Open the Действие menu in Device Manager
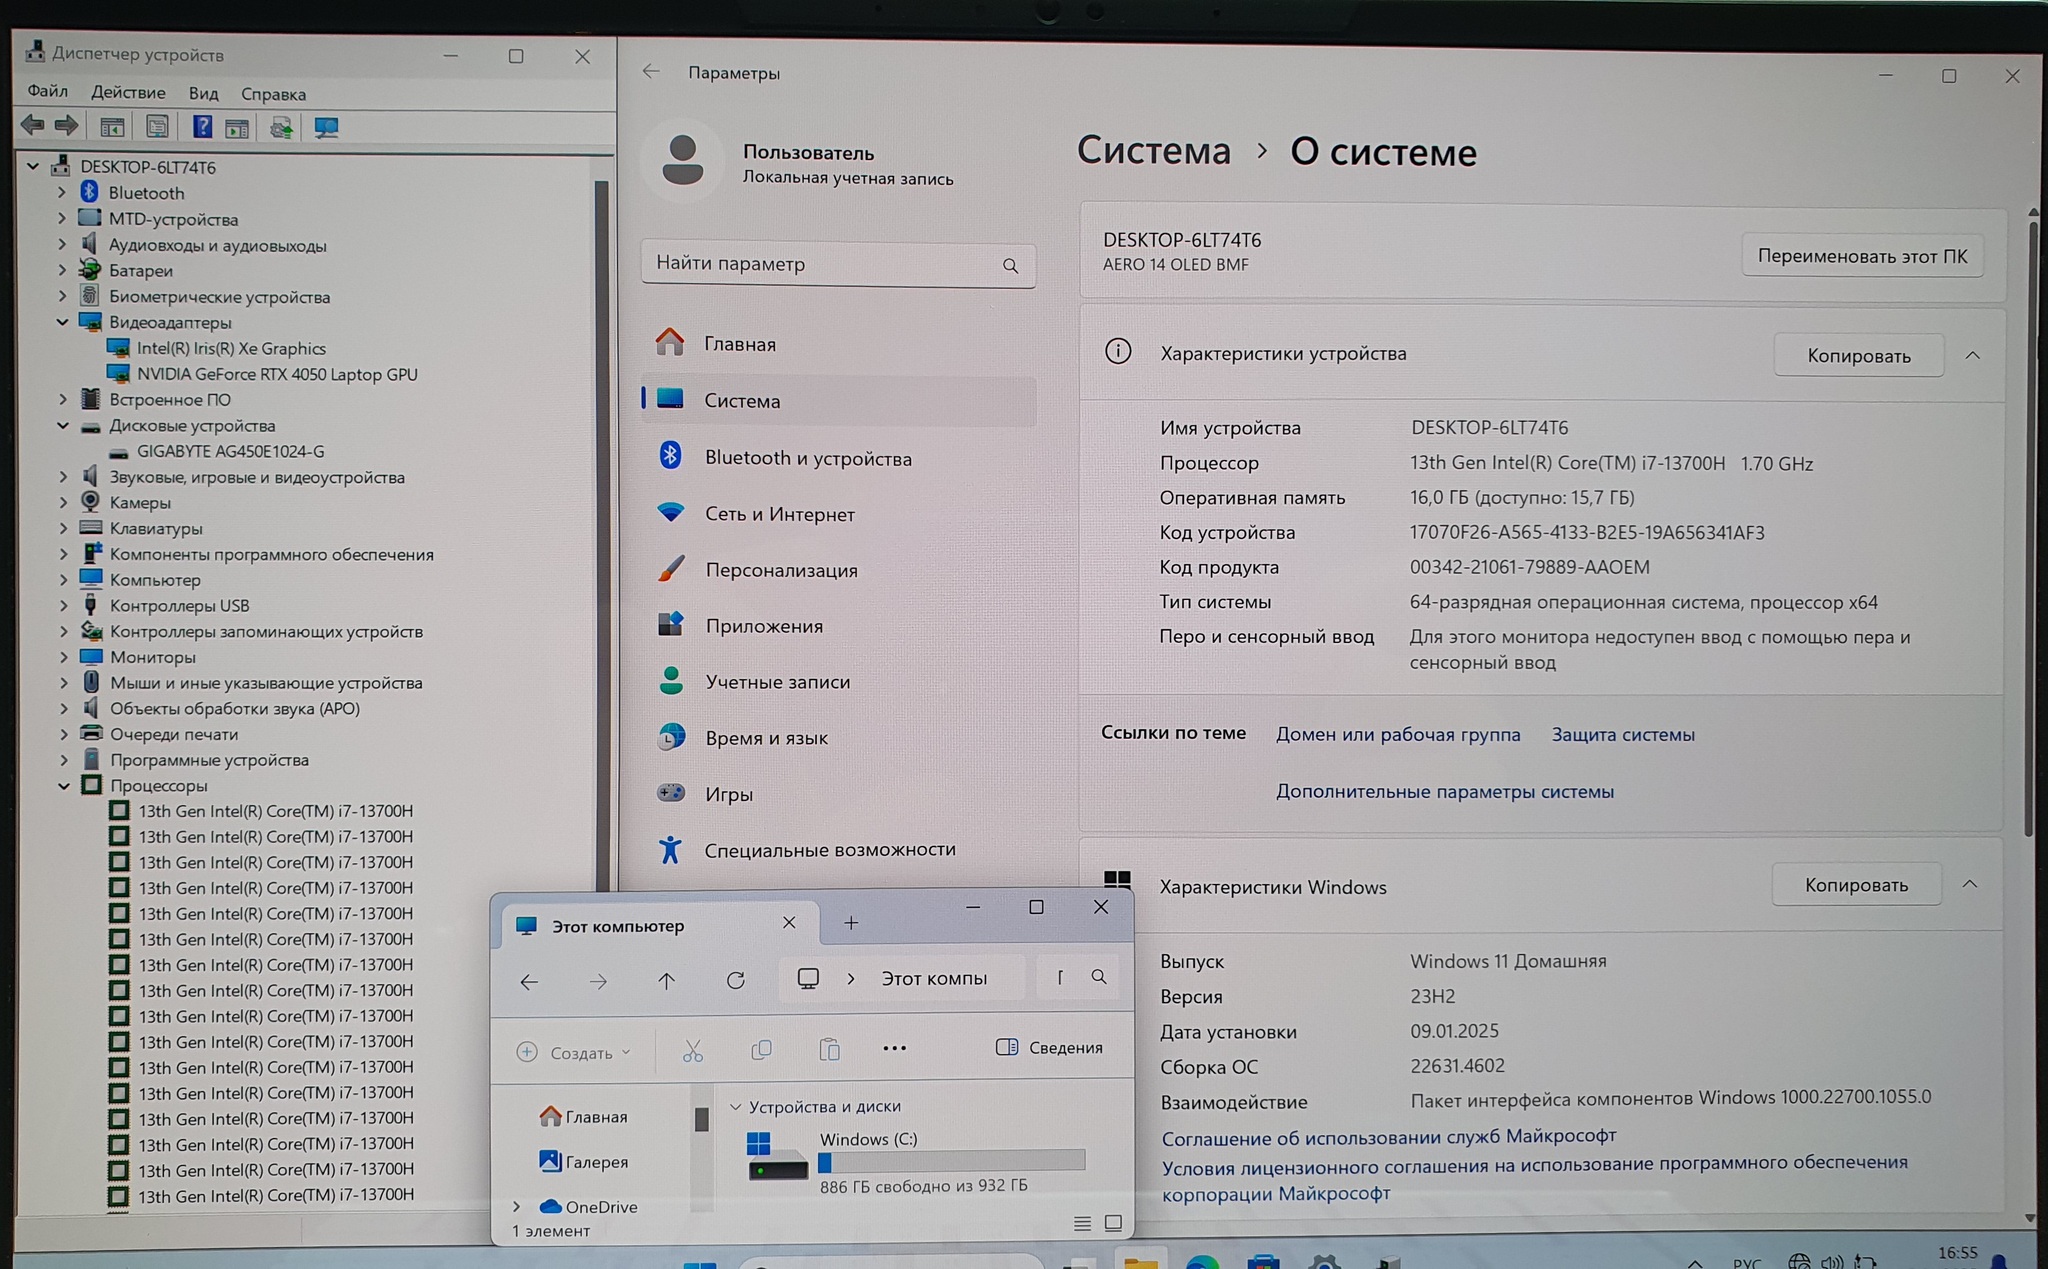Image resolution: width=2048 pixels, height=1269 pixels. click(x=128, y=93)
